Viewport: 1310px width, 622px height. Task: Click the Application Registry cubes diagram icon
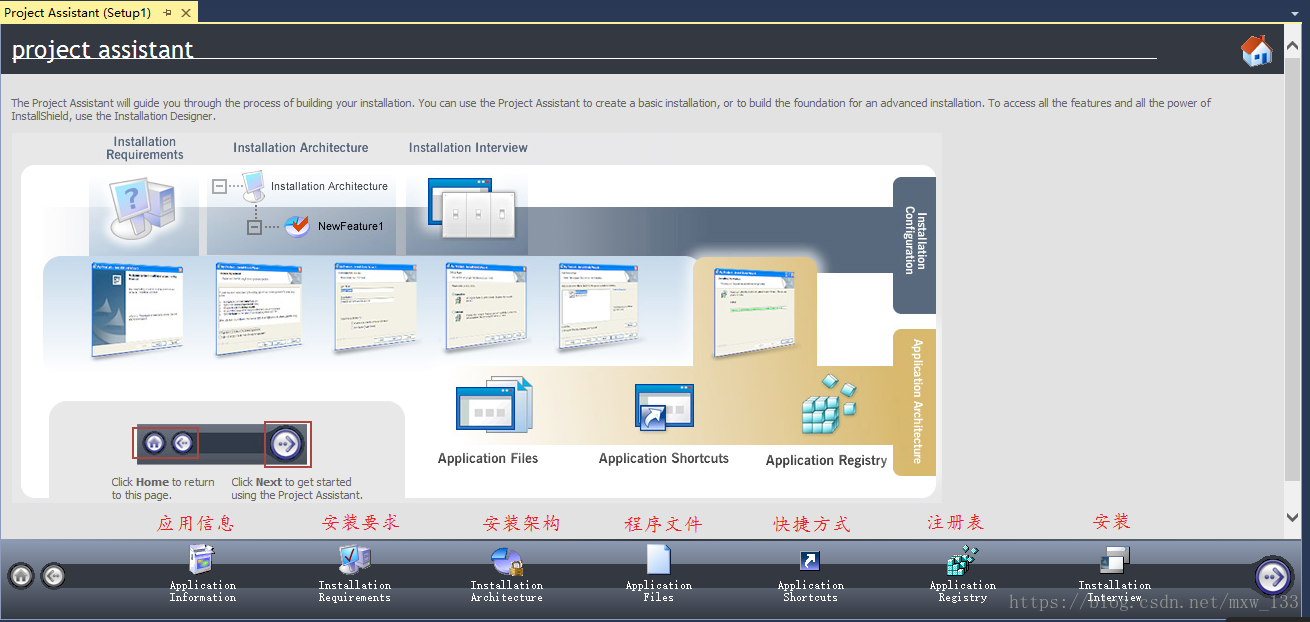829,404
